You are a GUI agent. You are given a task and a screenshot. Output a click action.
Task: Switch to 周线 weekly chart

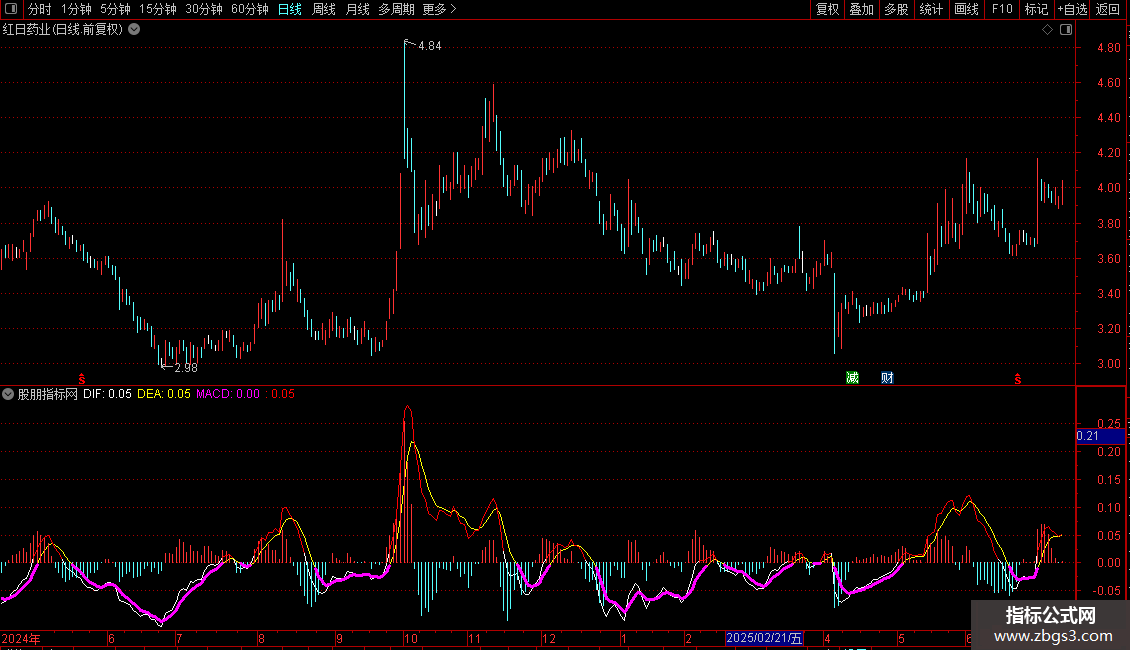point(324,9)
